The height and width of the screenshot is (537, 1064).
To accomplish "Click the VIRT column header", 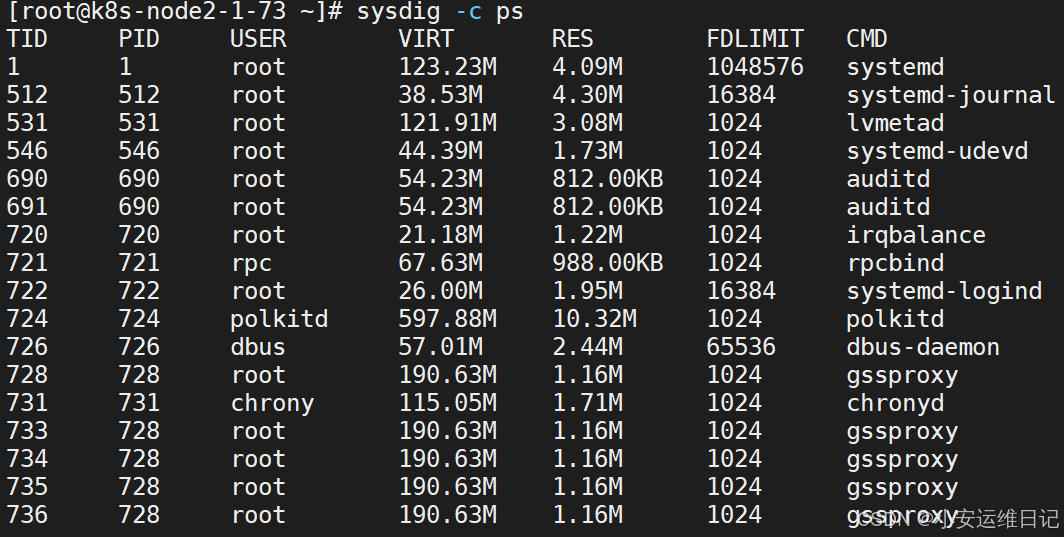I will tap(426, 39).
